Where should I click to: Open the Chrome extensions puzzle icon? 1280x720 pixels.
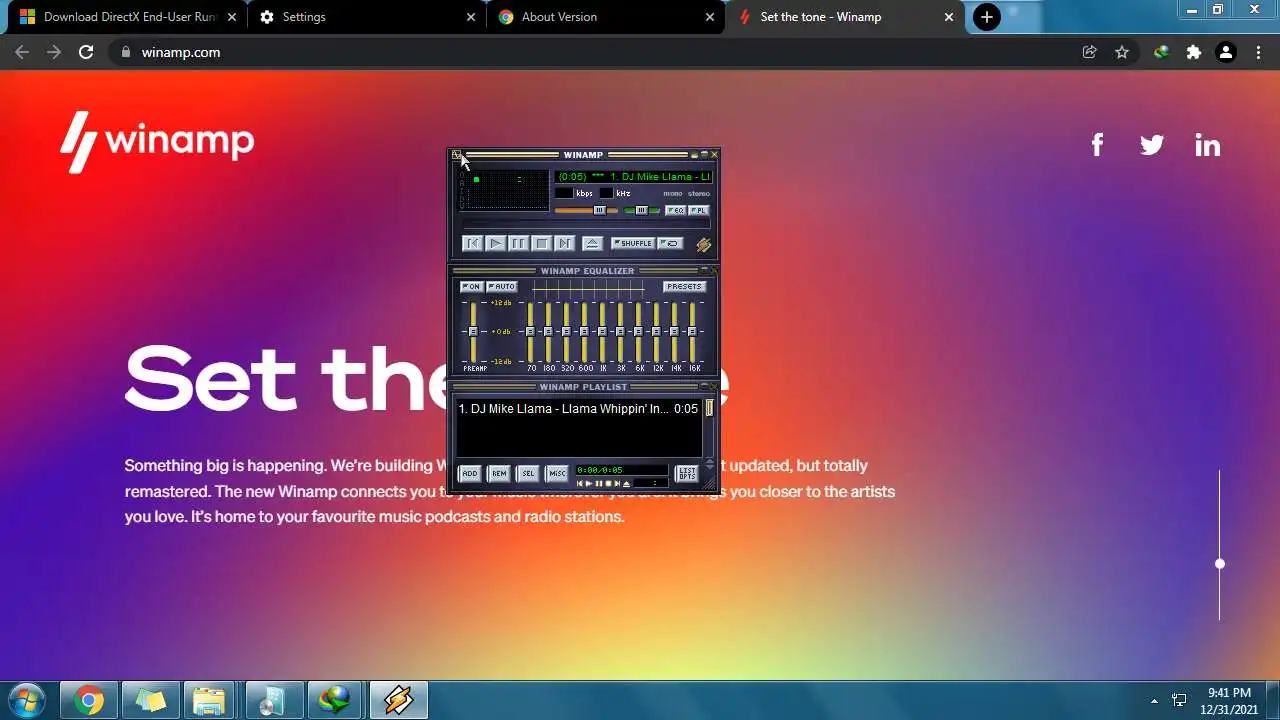pyautogui.click(x=1193, y=52)
